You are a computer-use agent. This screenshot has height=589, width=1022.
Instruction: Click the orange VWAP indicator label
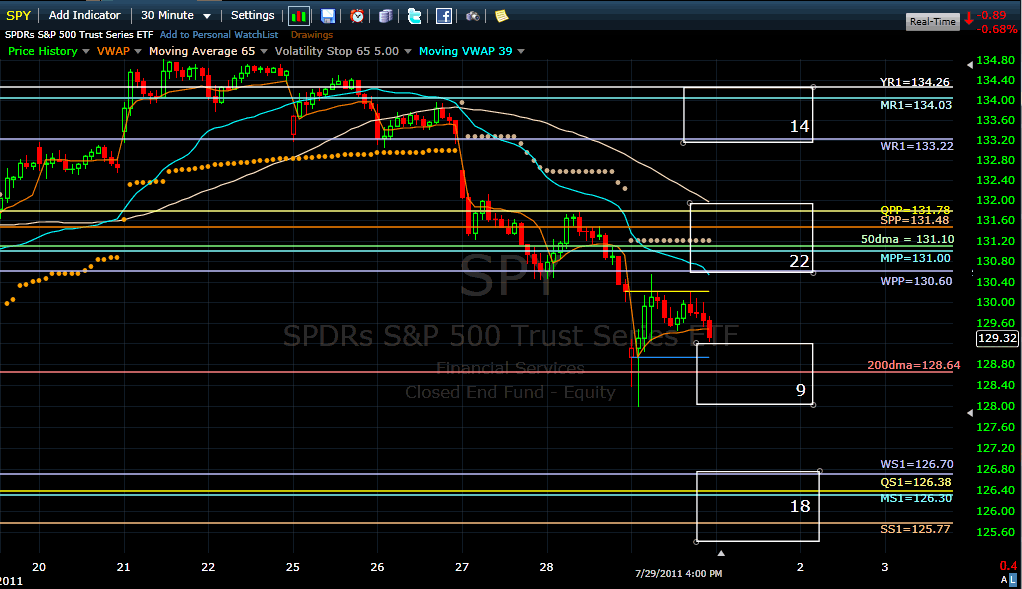click(113, 51)
